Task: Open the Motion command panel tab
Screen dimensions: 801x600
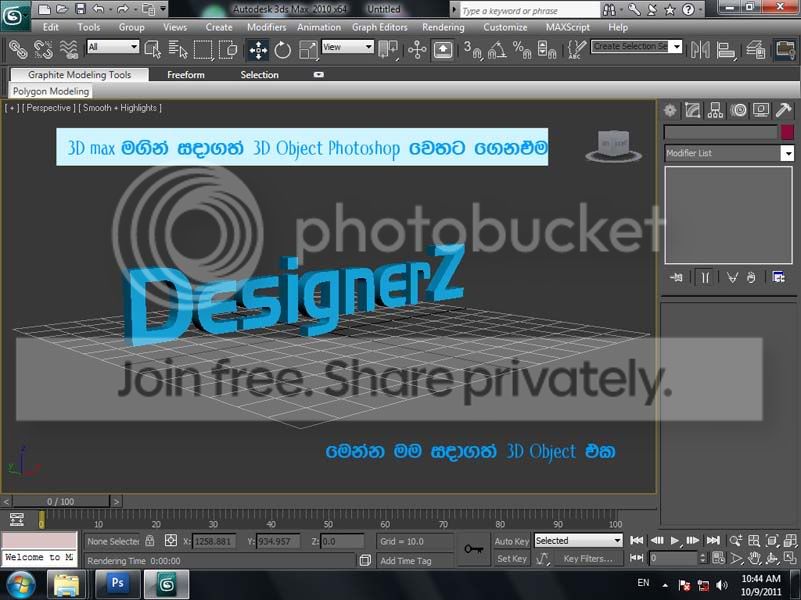Action: (738, 110)
